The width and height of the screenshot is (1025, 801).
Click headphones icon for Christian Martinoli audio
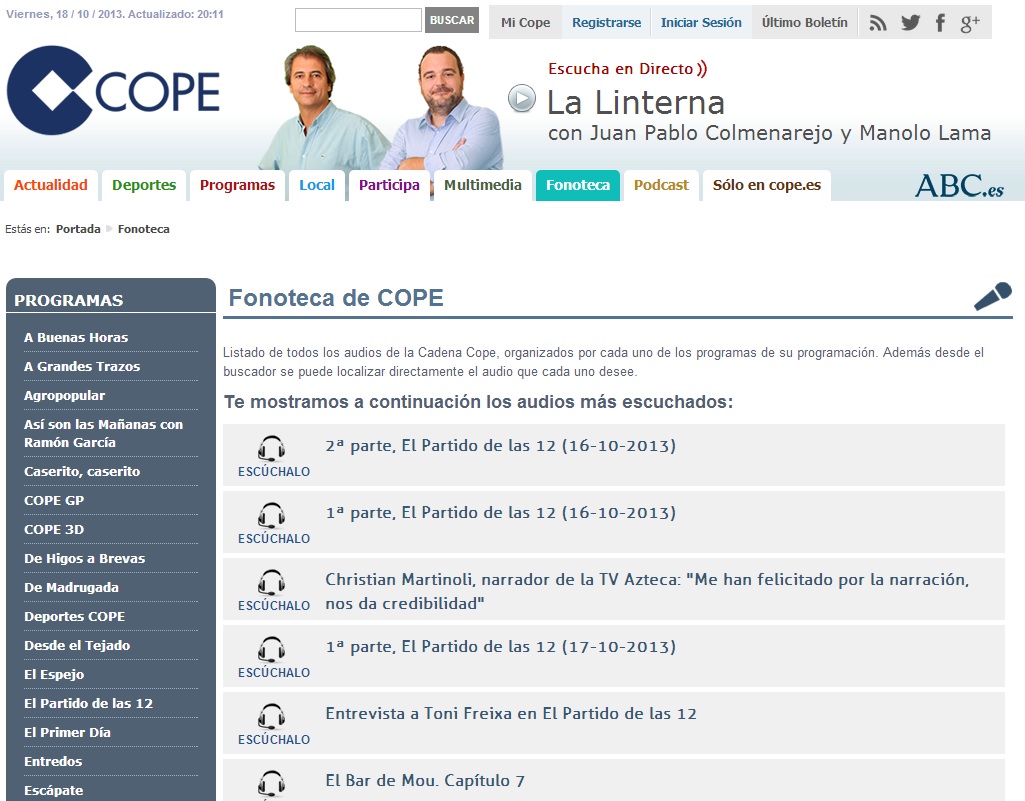point(271,582)
